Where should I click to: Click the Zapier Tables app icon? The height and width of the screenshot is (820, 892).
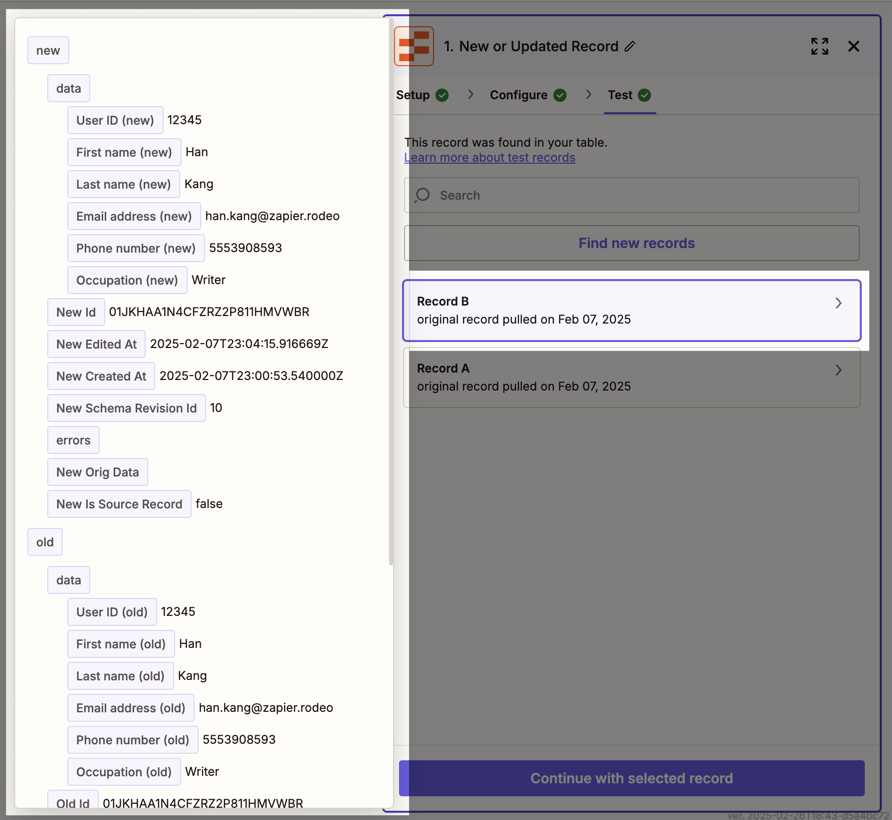[414, 46]
